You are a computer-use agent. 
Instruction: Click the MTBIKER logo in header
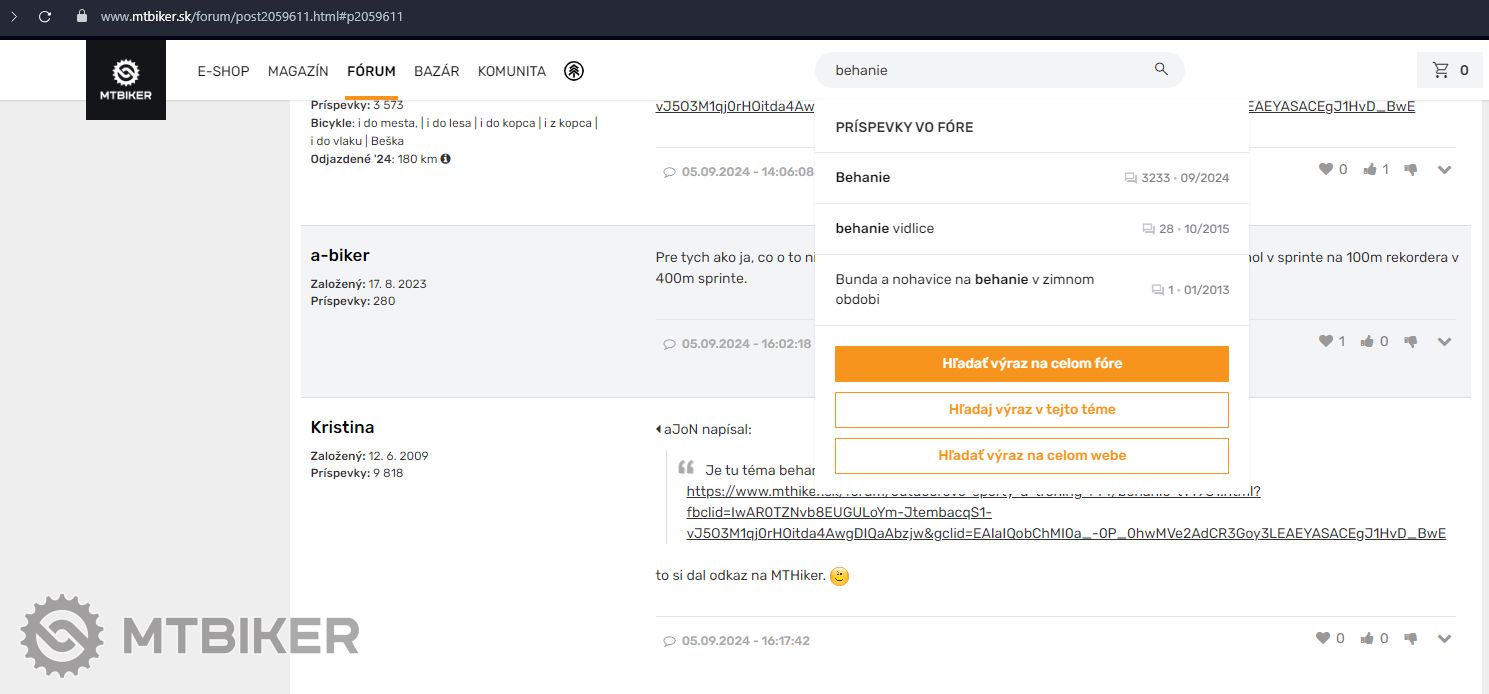pyautogui.click(x=126, y=80)
